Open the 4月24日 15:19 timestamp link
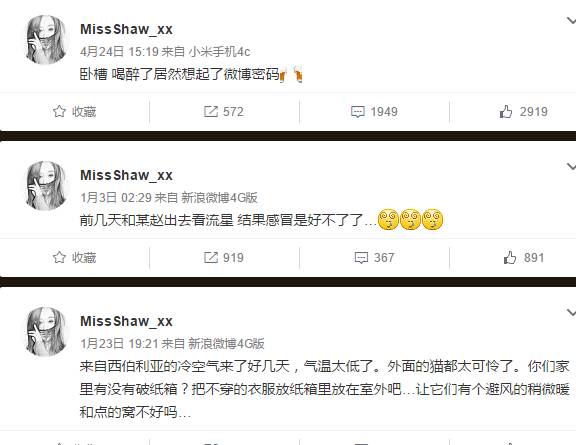Screen dimensions: 576x445 point(119,51)
